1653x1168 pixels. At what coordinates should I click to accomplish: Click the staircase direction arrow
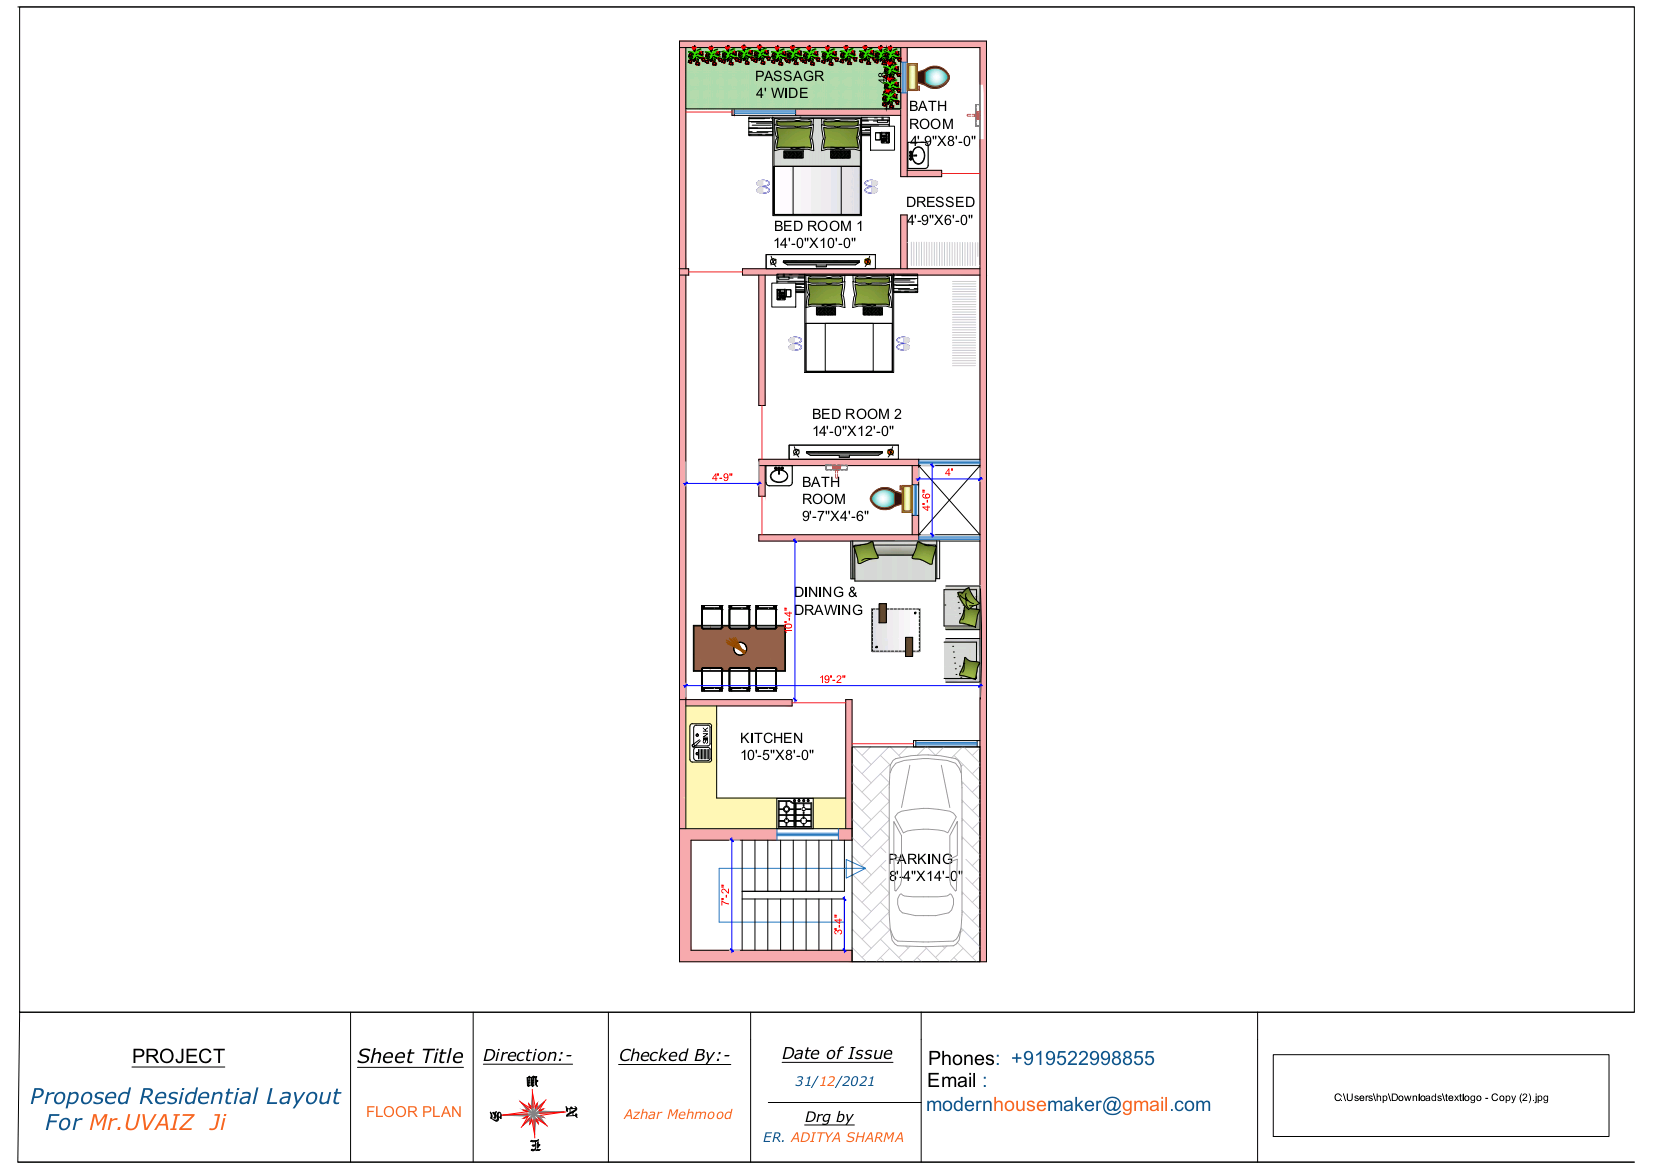click(855, 869)
